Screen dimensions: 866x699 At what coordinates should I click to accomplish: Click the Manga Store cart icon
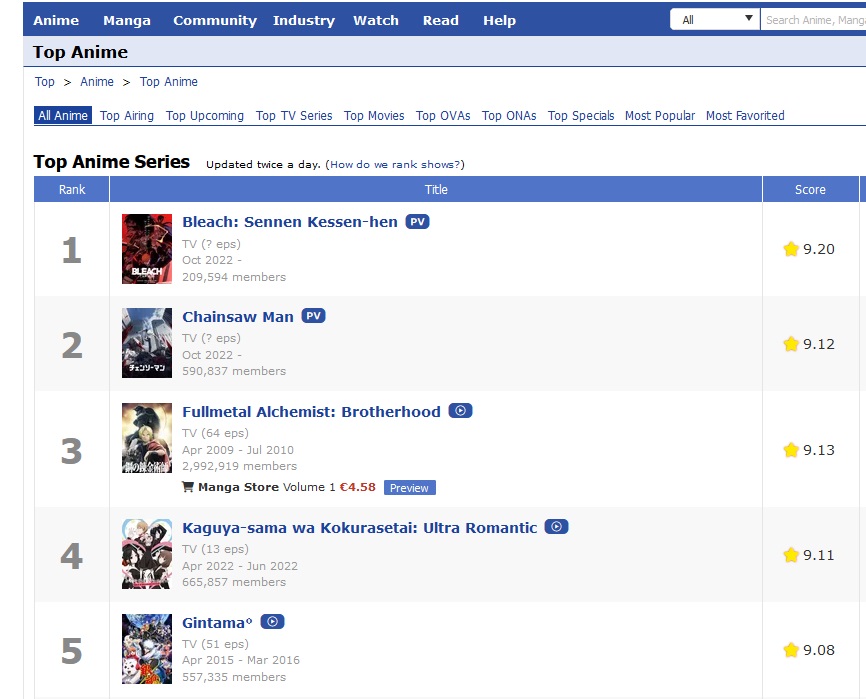click(x=188, y=487)
